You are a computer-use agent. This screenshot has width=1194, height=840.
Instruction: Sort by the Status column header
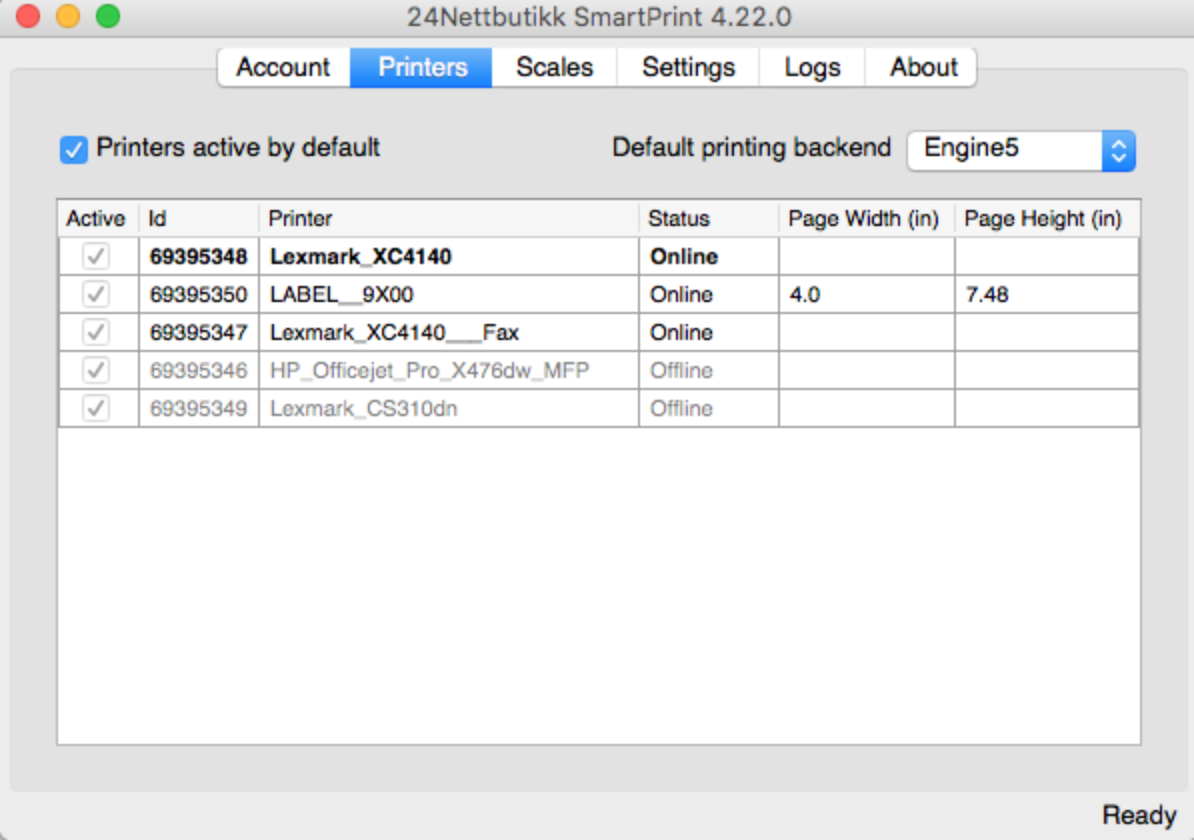pyautogui.click(x=708, y=219)
